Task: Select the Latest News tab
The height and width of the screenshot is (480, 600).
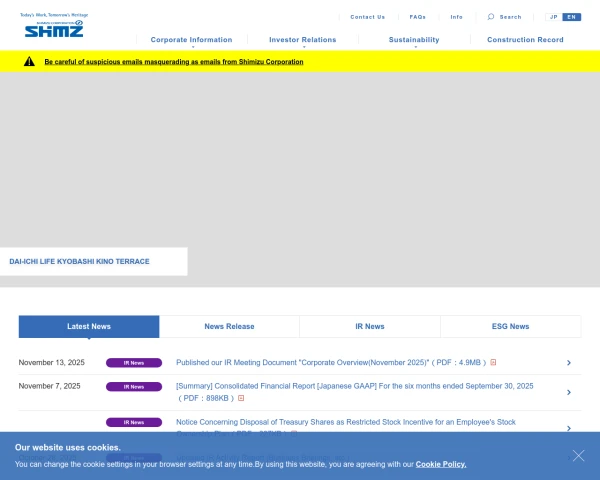Action: [x=89, y=327]
